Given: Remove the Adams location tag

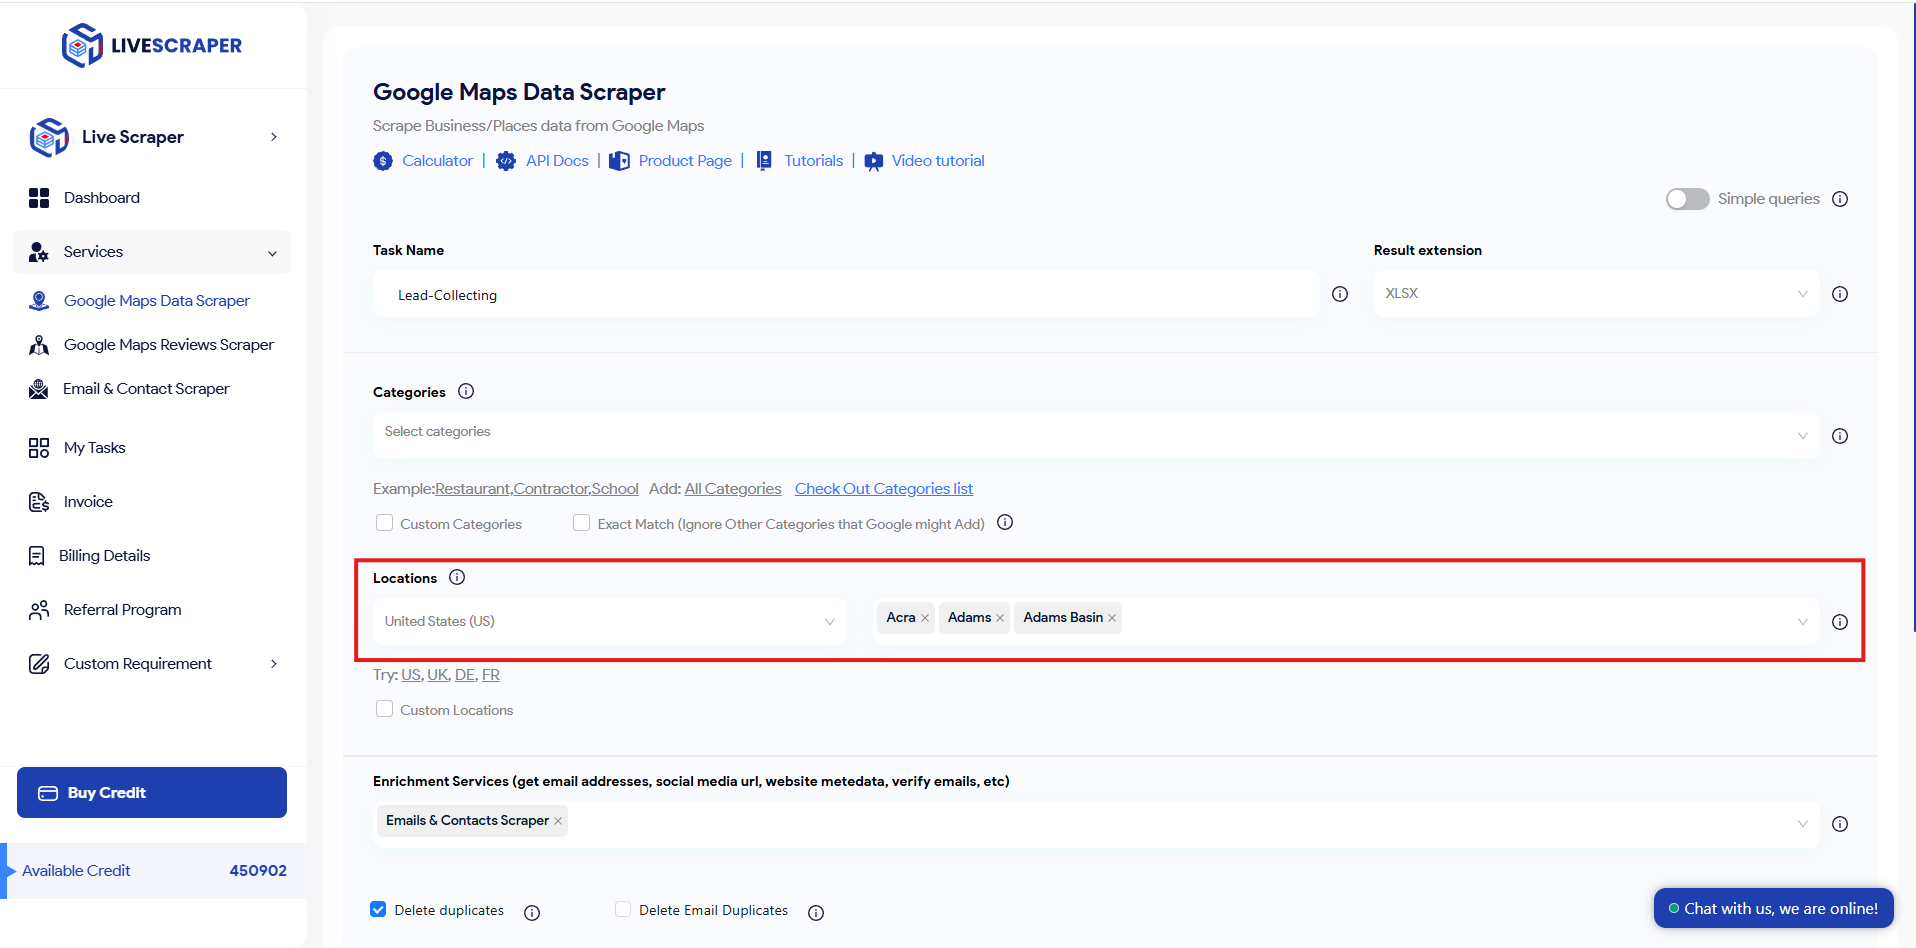Looking at the screenshot, I should [x=1000, y=618].
